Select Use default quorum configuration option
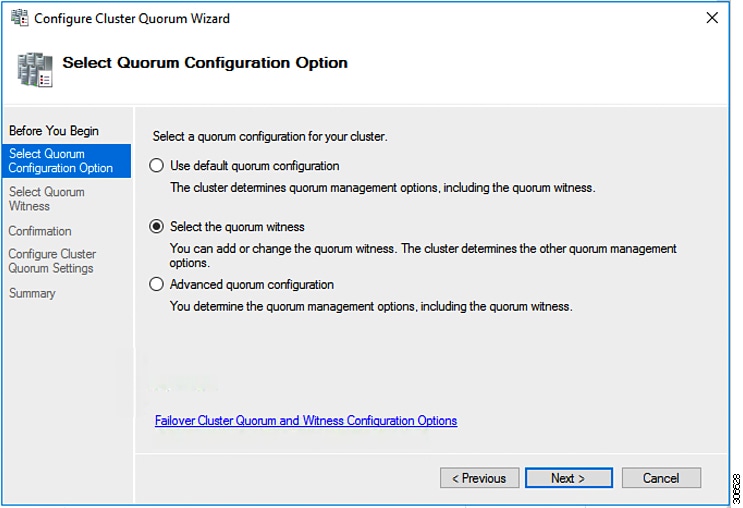 coord(156,166)
